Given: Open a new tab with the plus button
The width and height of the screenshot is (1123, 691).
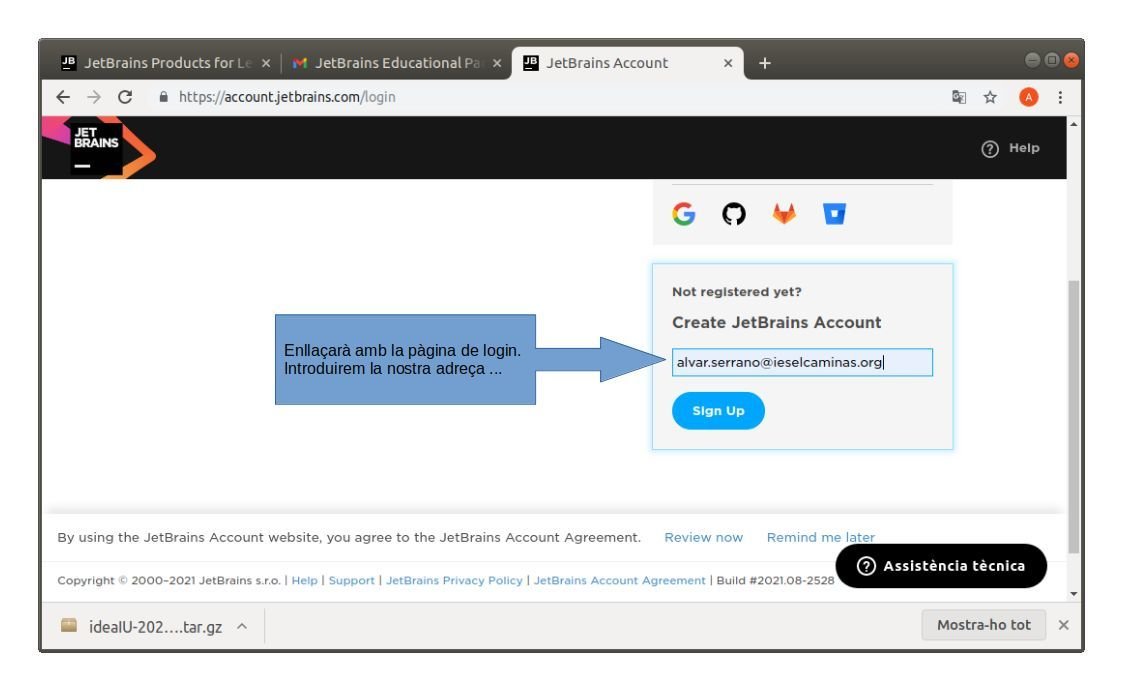Looking at the screenshot, I should (x=765, y=63).
